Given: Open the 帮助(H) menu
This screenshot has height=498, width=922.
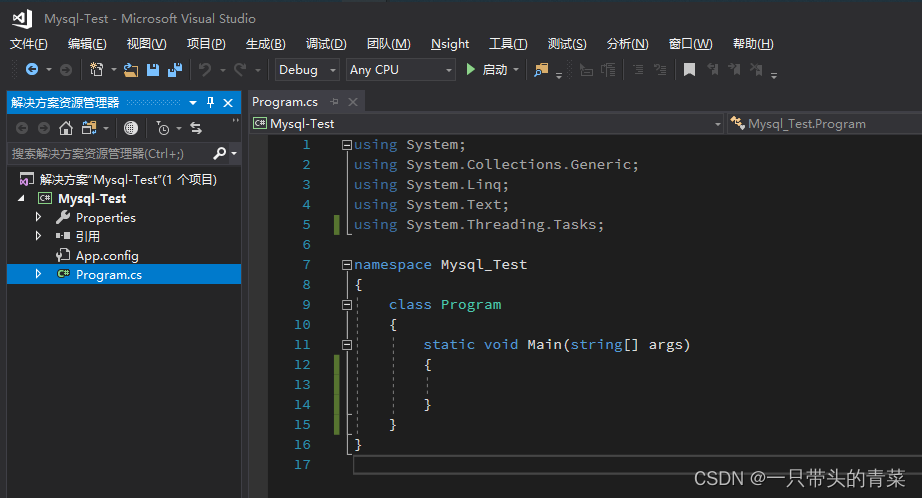Looking at the screenshot, I should [x=753, y=44].
